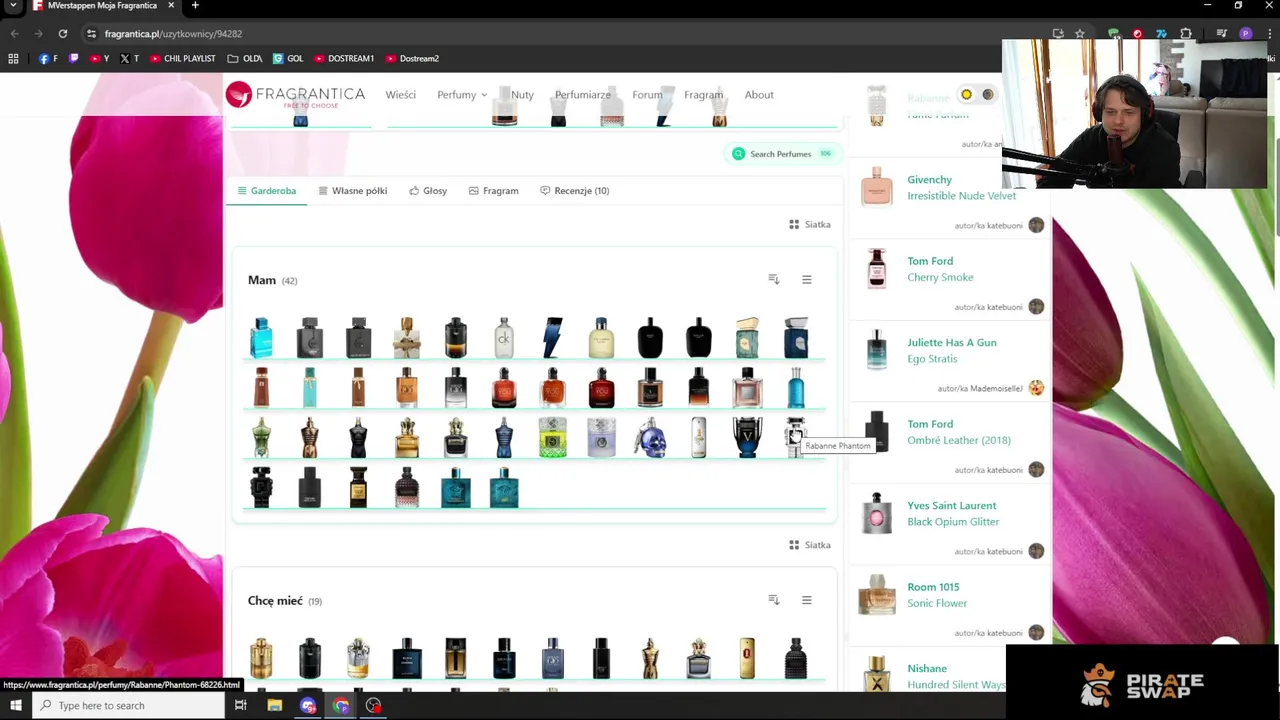Open the Fragram profile tab
Viewport: 1280px width, 720px height.
(493, 191)
